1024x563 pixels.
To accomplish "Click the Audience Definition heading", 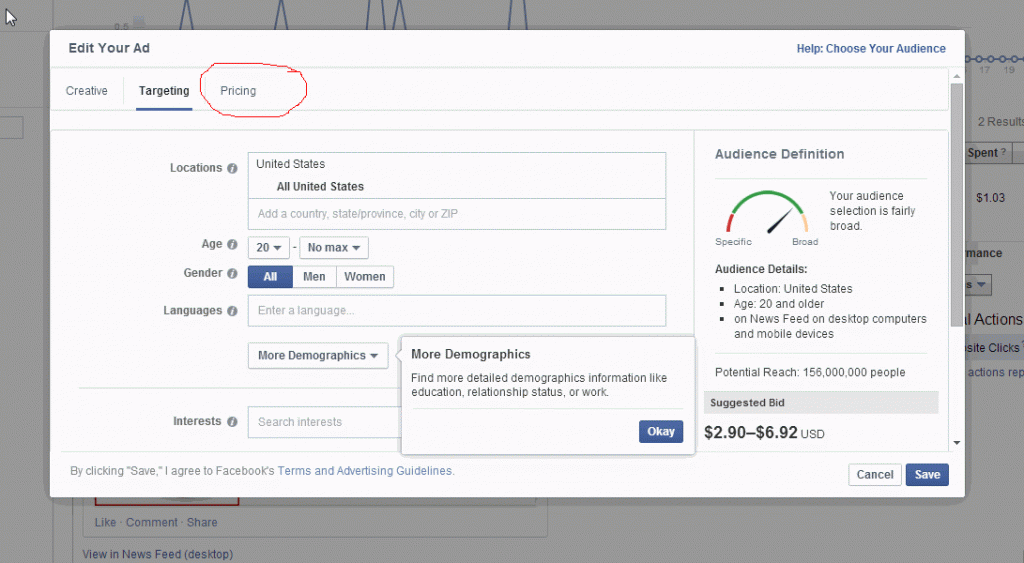I will tap(779, 154).
